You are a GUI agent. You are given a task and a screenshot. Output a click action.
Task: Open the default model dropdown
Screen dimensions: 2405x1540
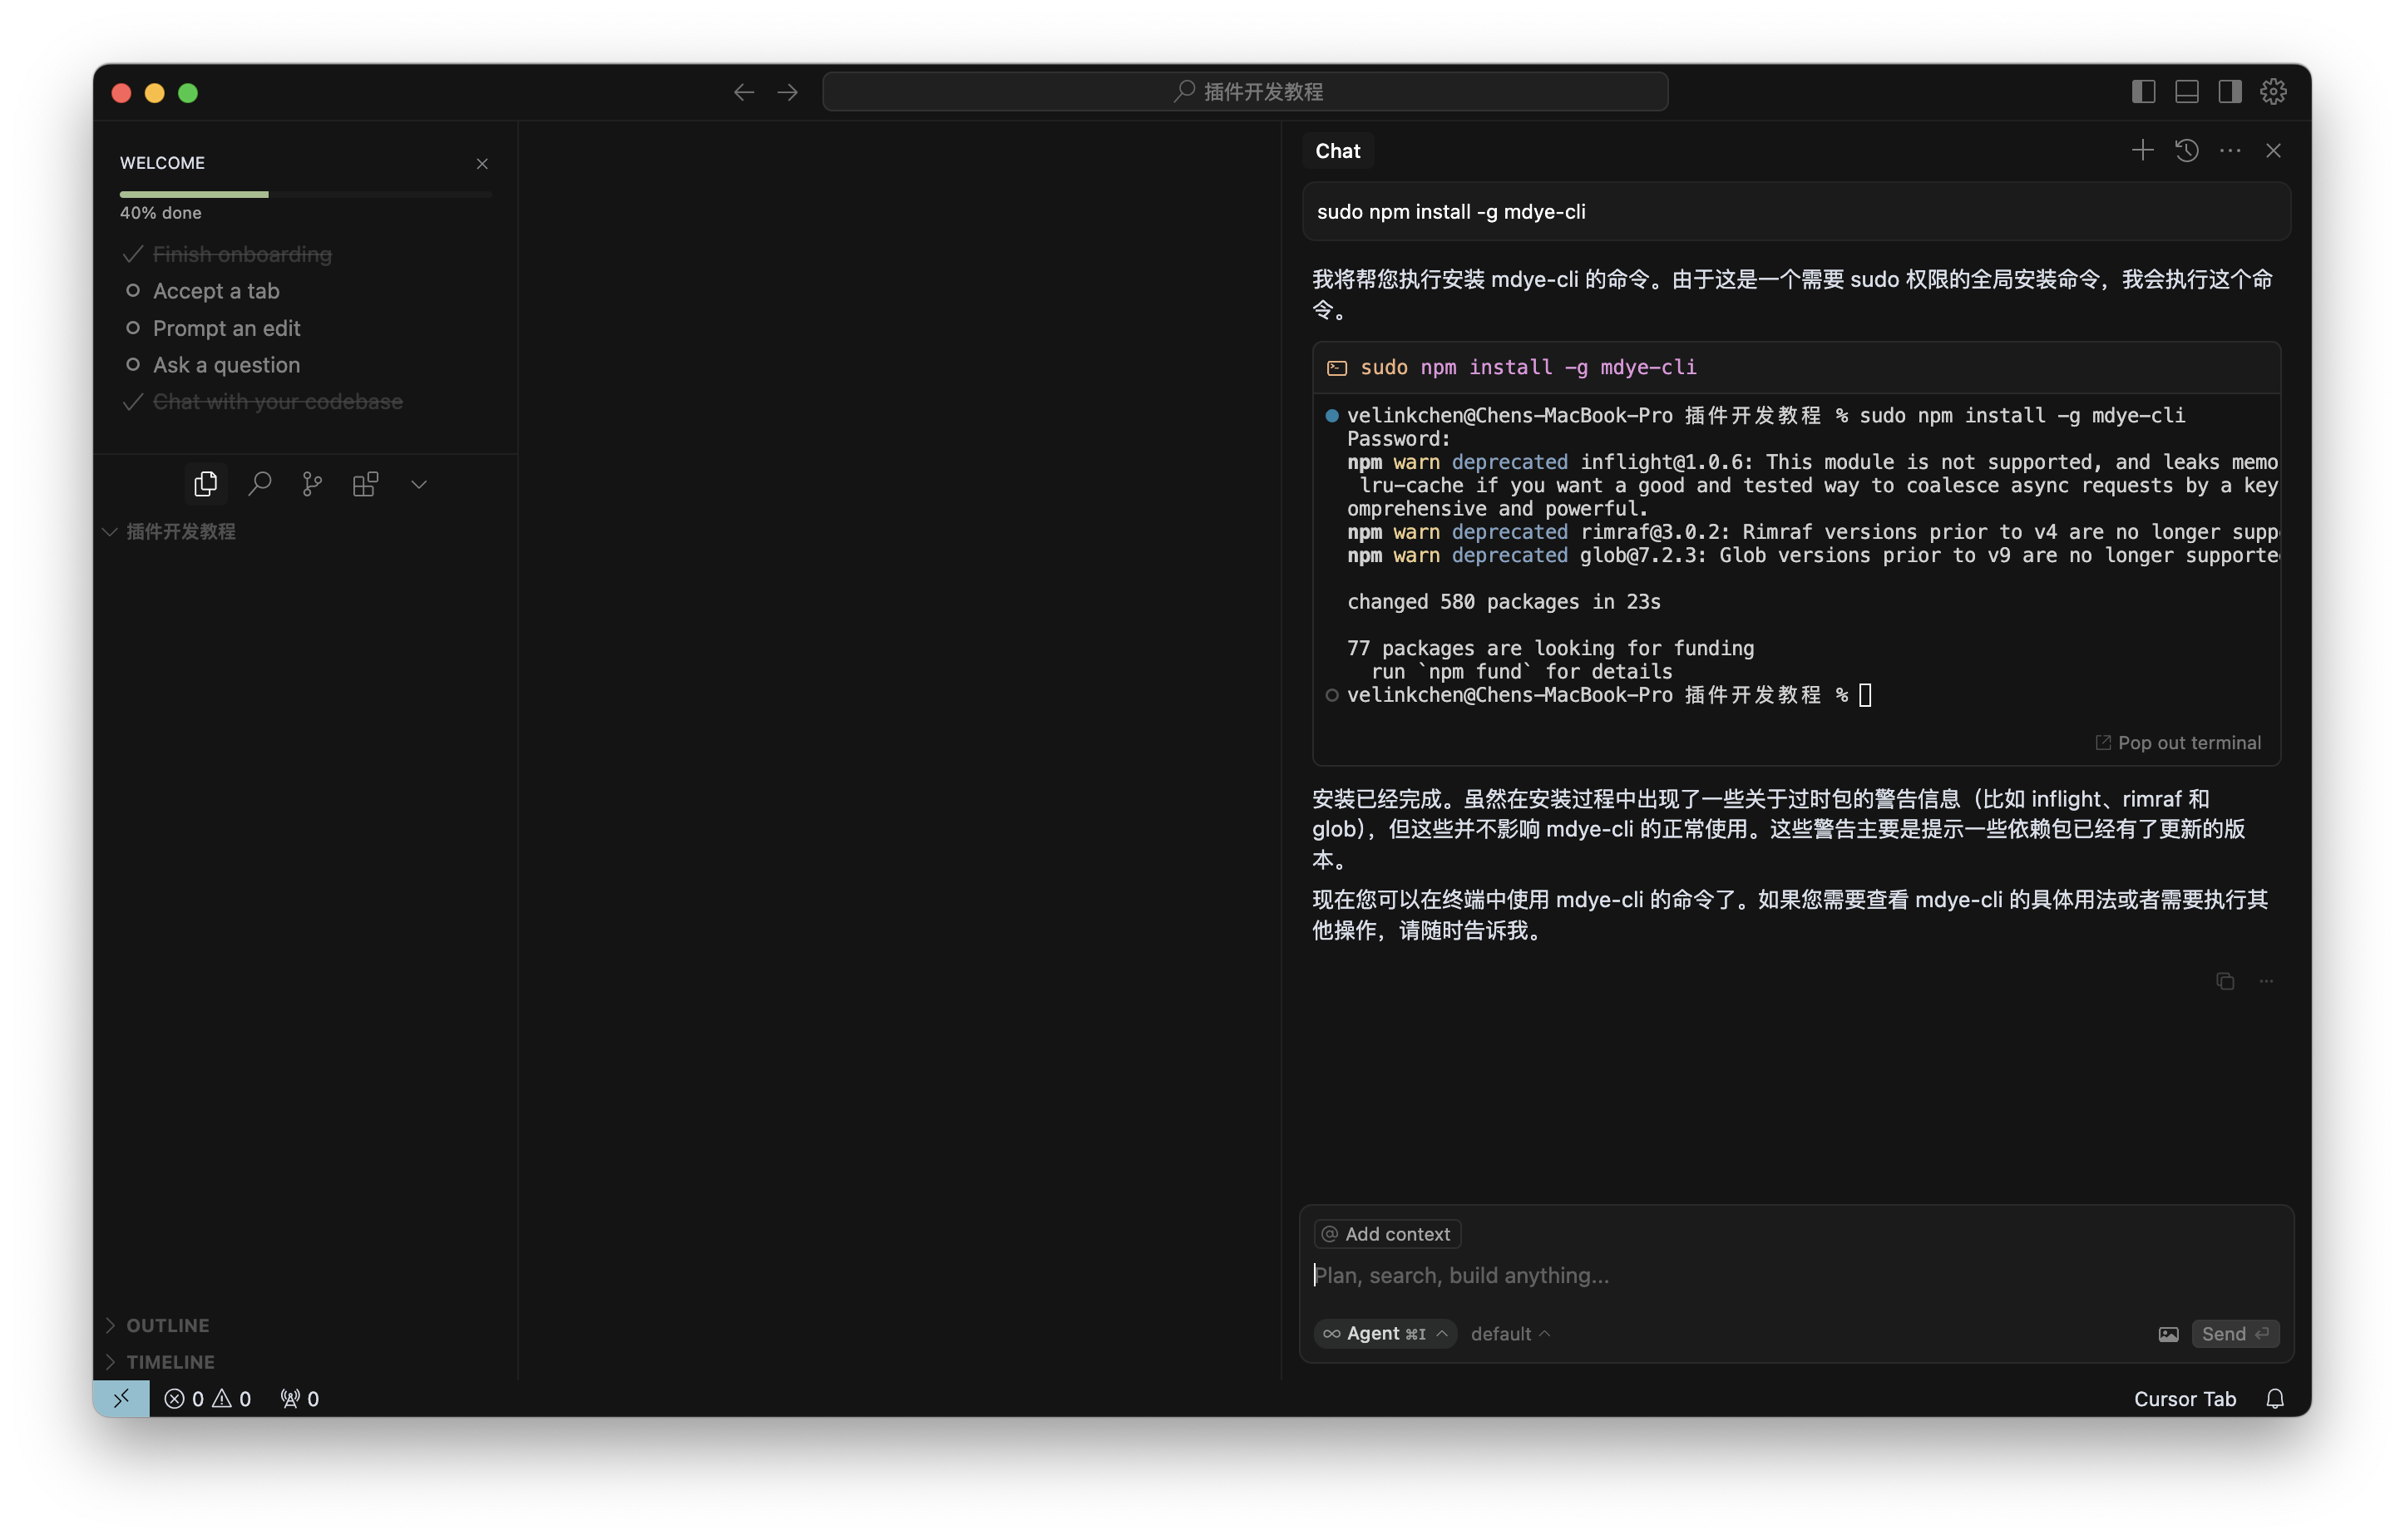pos(1509,1333)
